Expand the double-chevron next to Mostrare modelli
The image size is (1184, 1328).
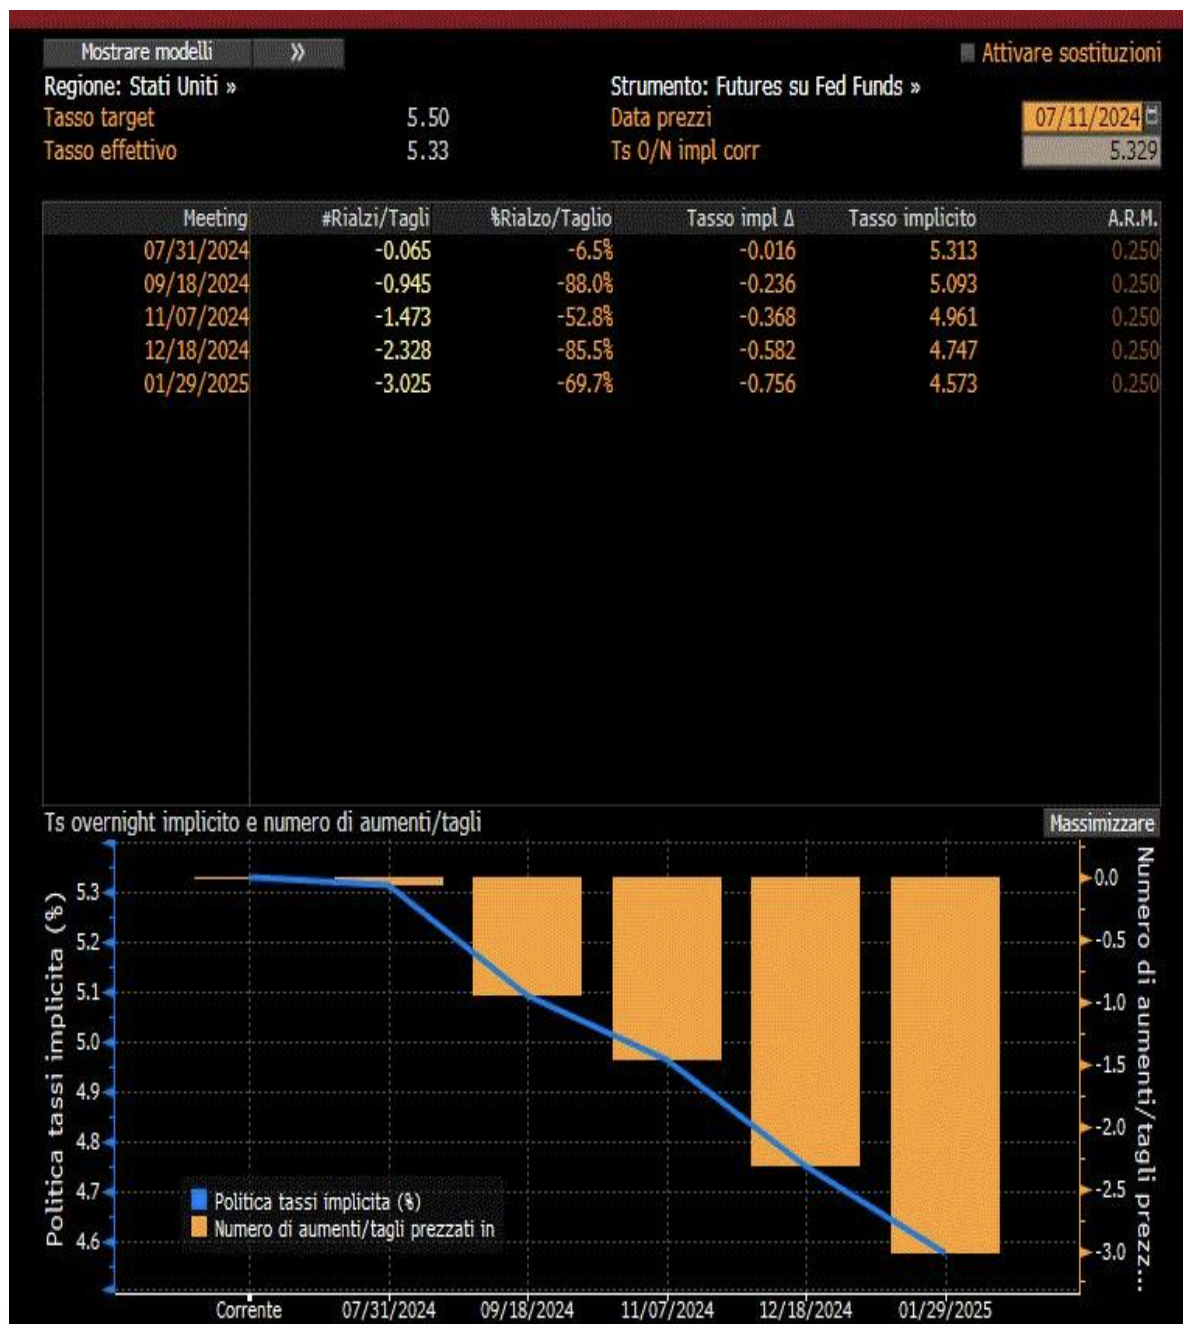point(298,52)
